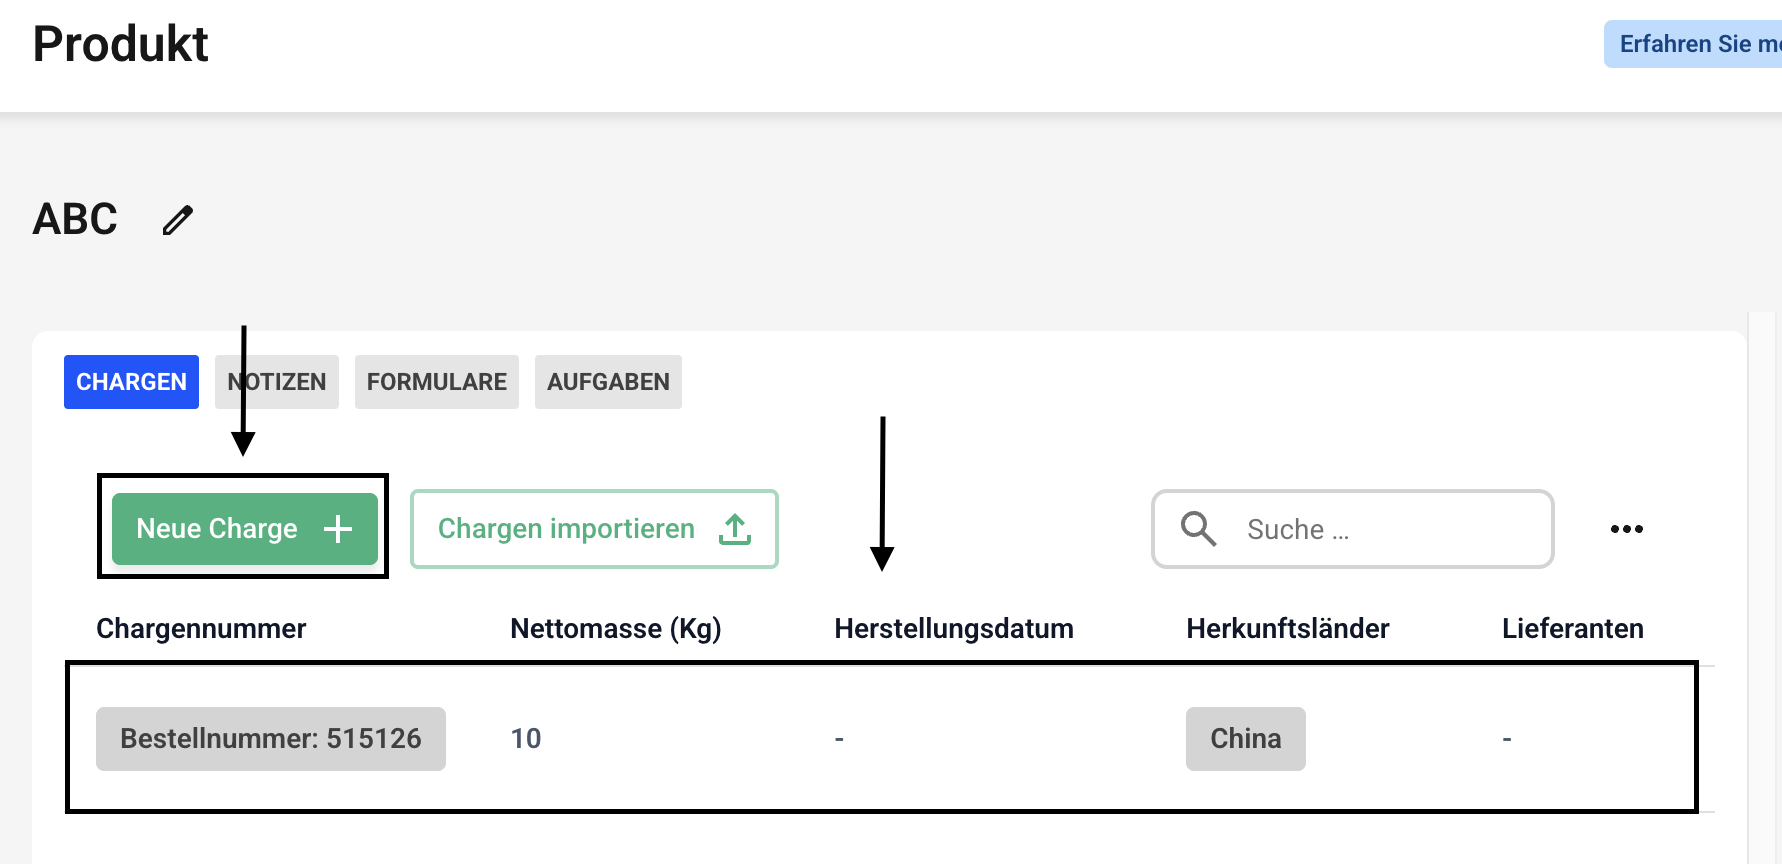Click the magnifying glass search icon

pyautogui.click(x=1198, y=528)
